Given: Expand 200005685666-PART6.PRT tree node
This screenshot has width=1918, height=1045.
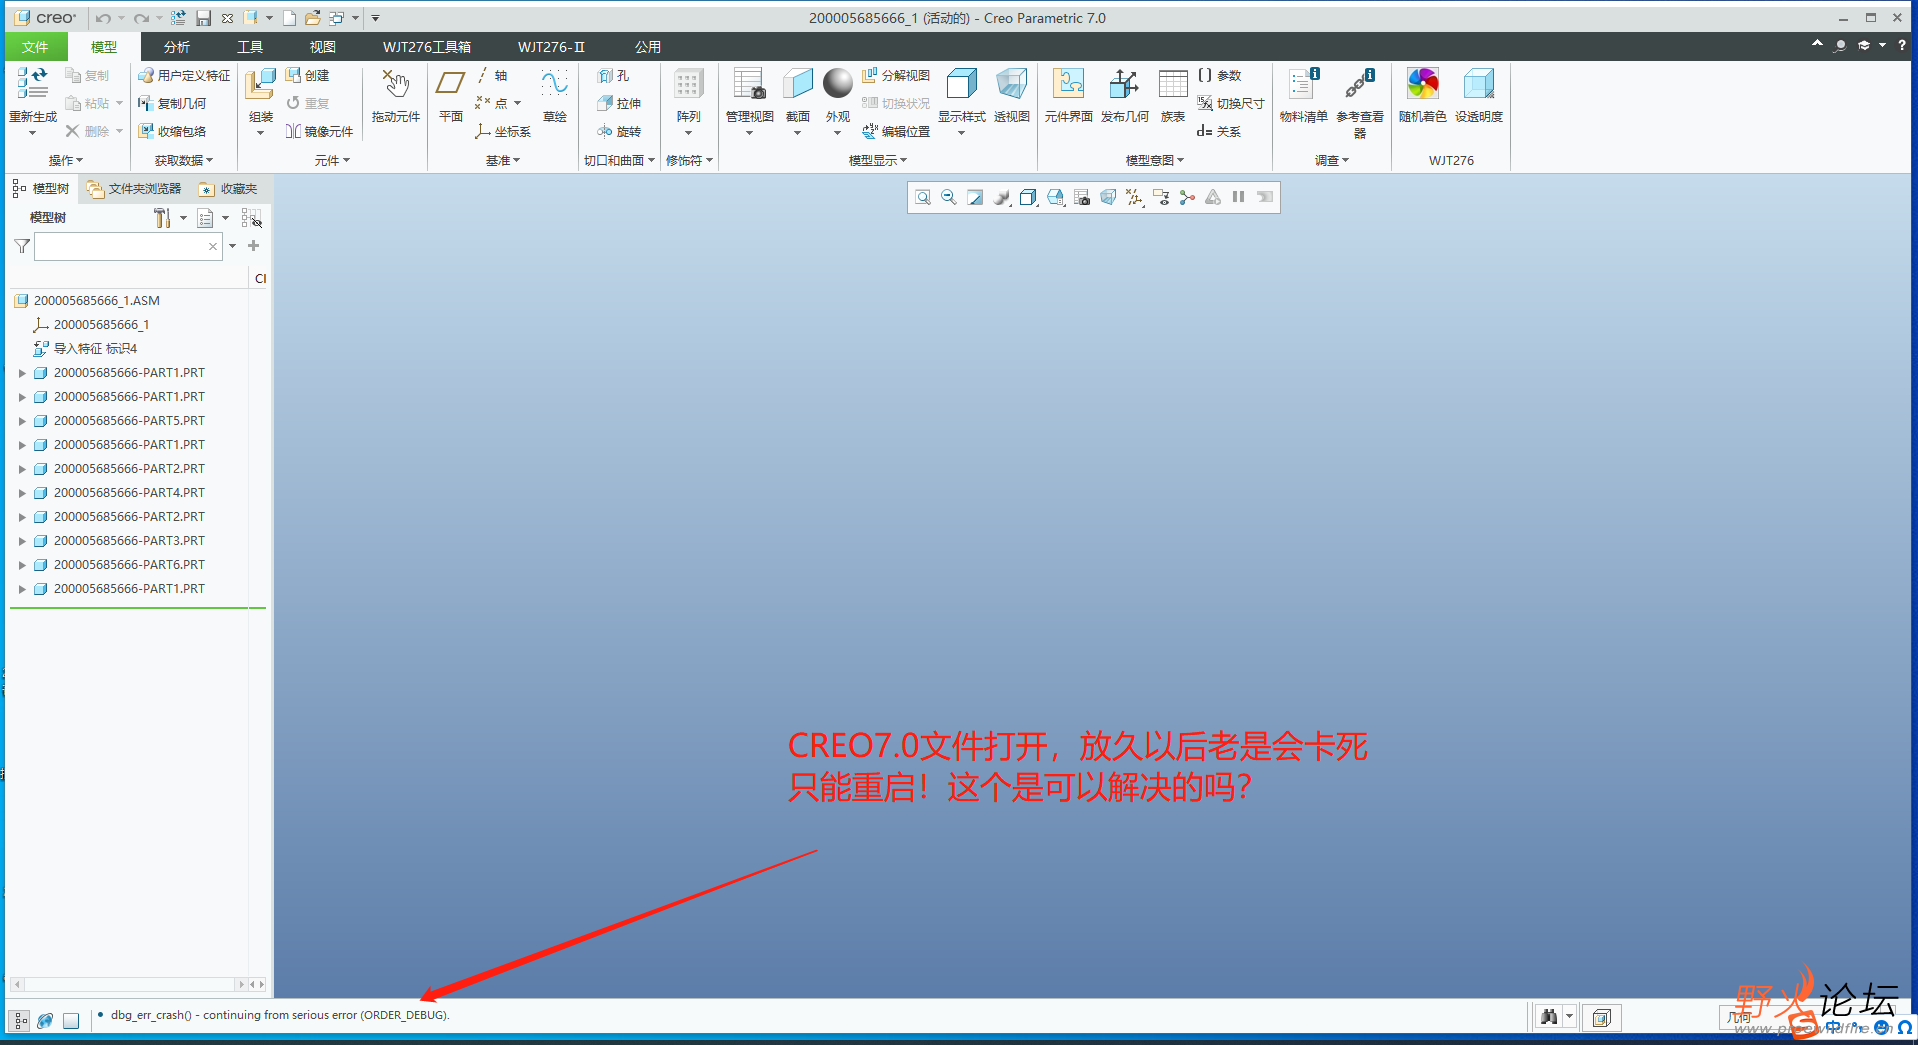Looking at the screenshot, I should [22, 565].
